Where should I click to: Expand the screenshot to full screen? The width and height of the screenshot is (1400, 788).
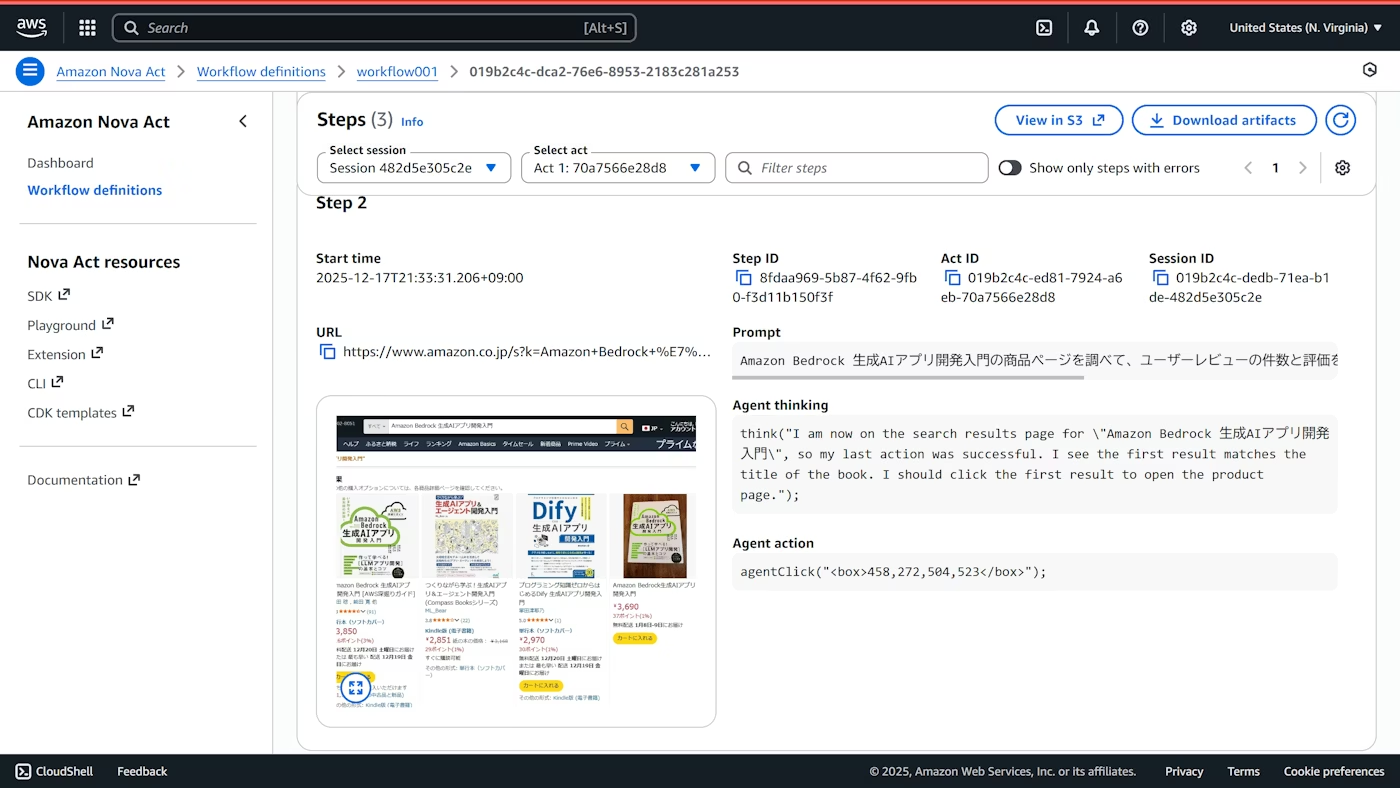355,687
